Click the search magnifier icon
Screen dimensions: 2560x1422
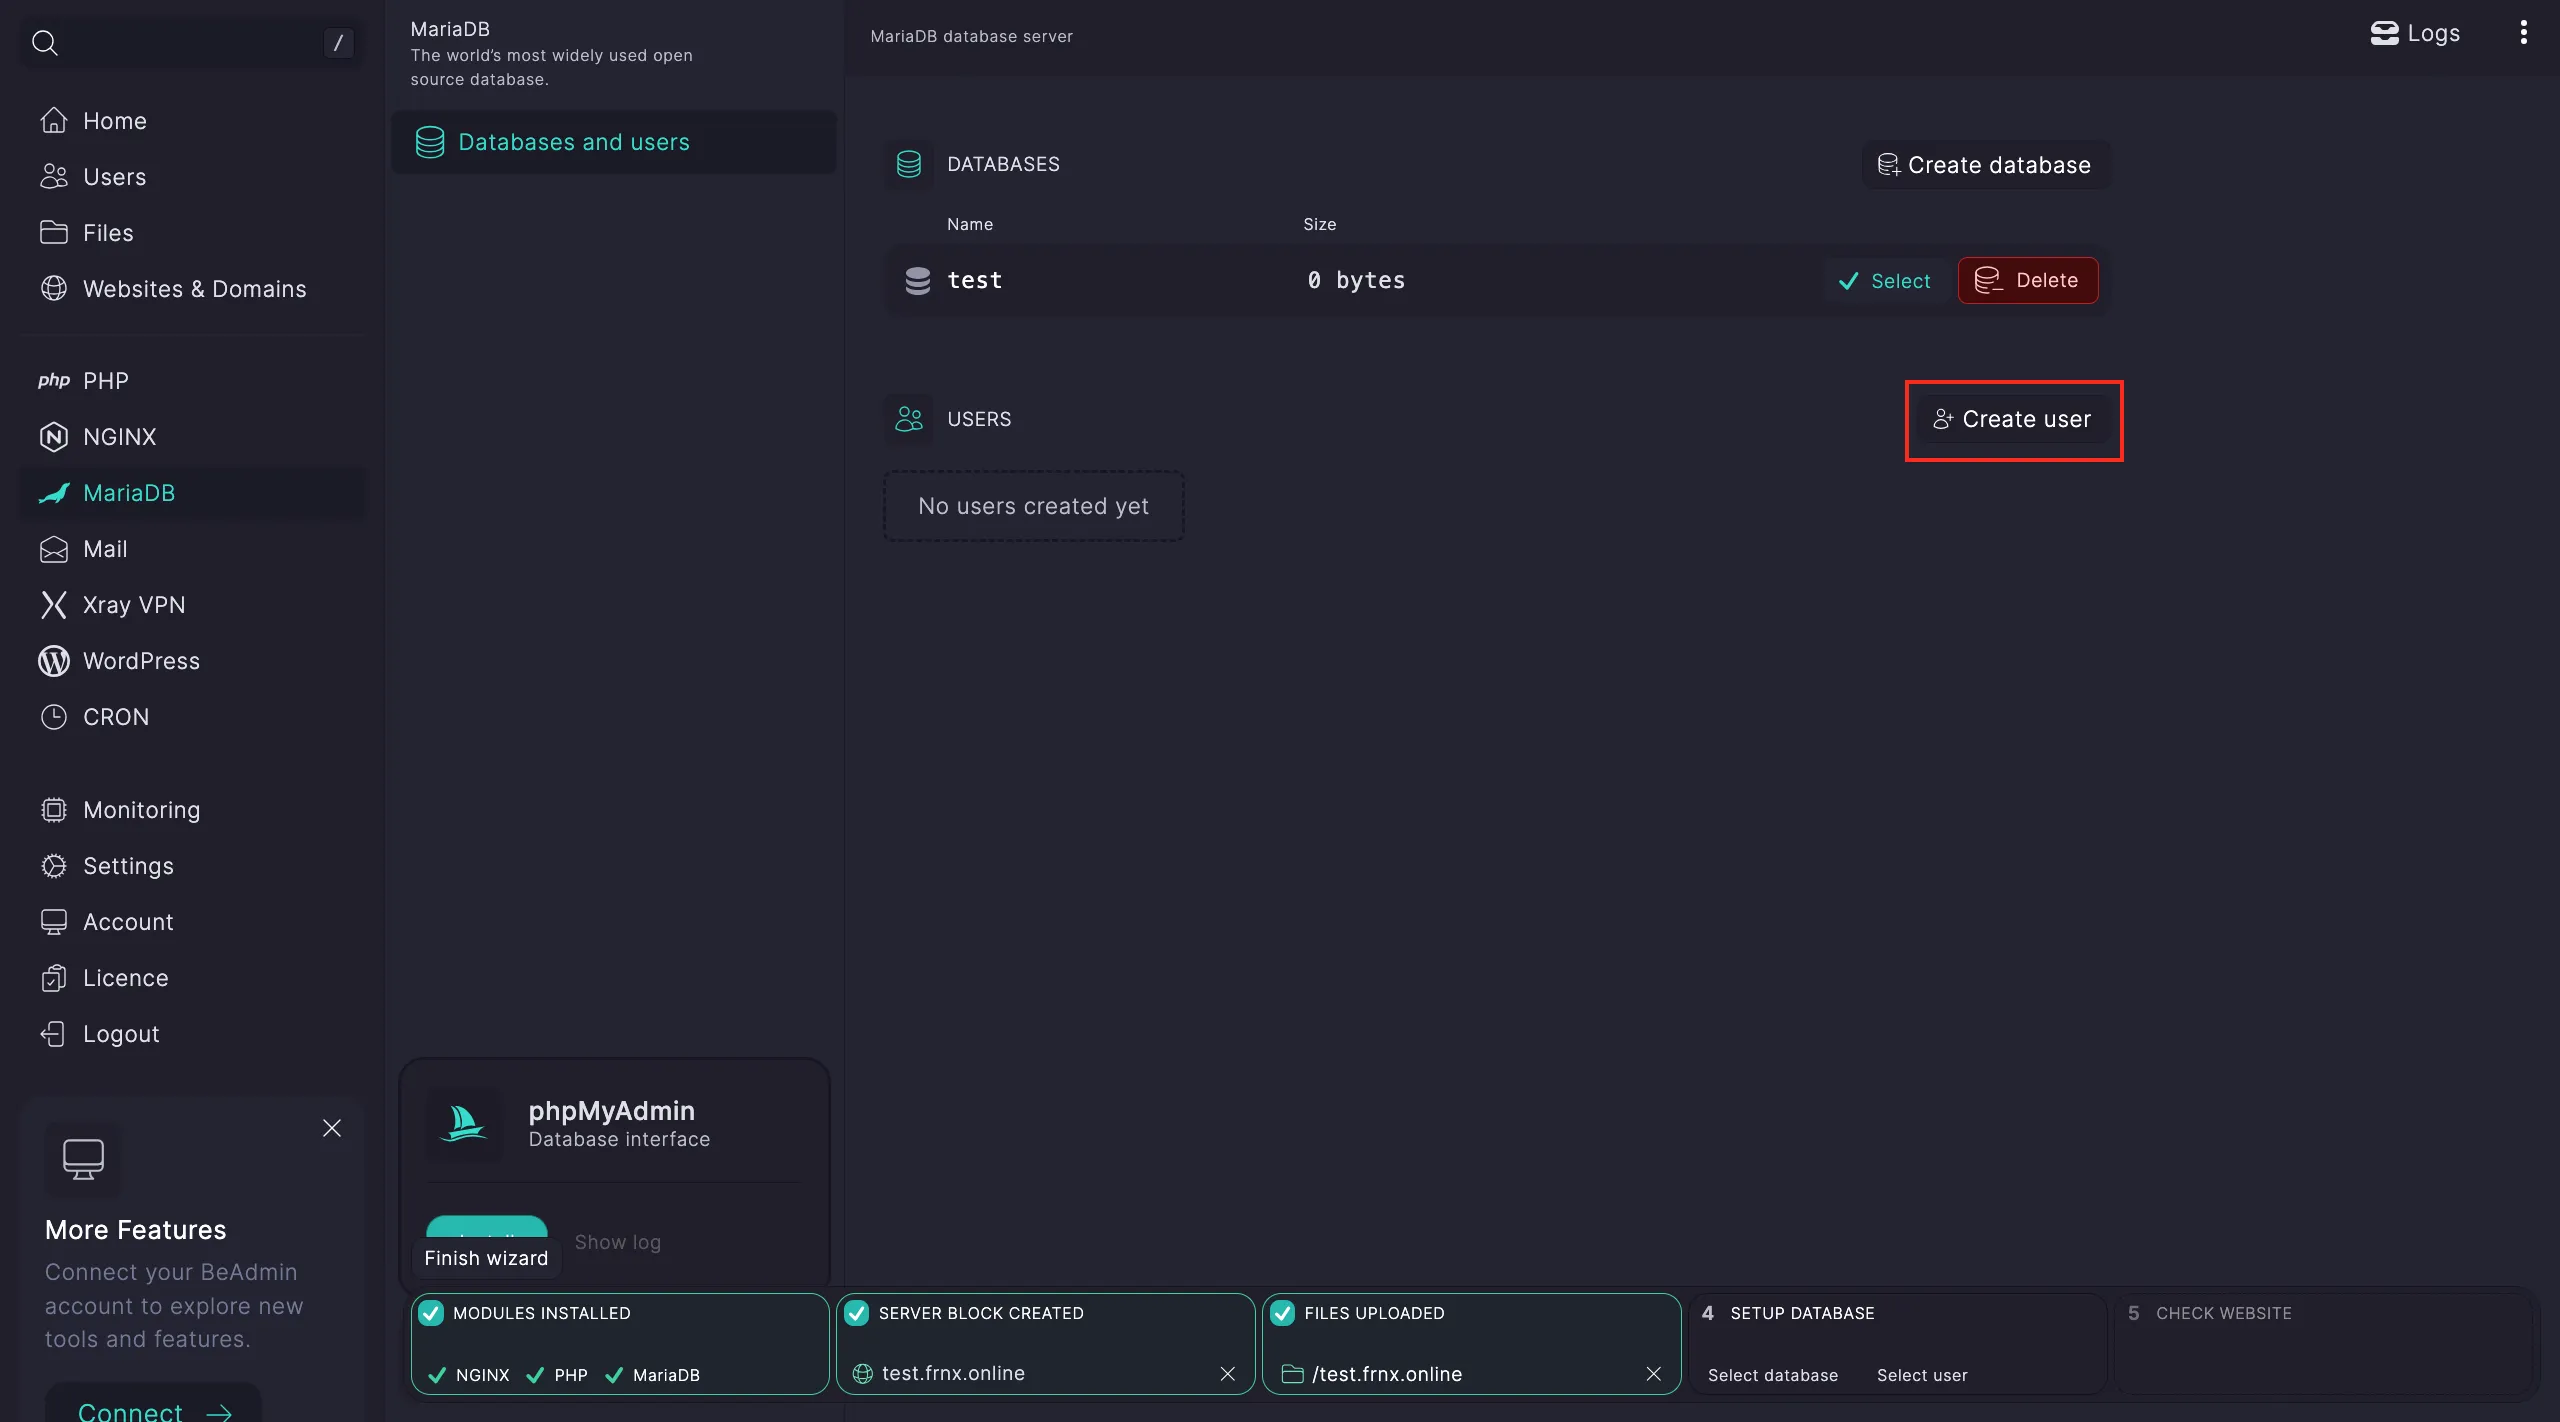click(x=45, y=42)
